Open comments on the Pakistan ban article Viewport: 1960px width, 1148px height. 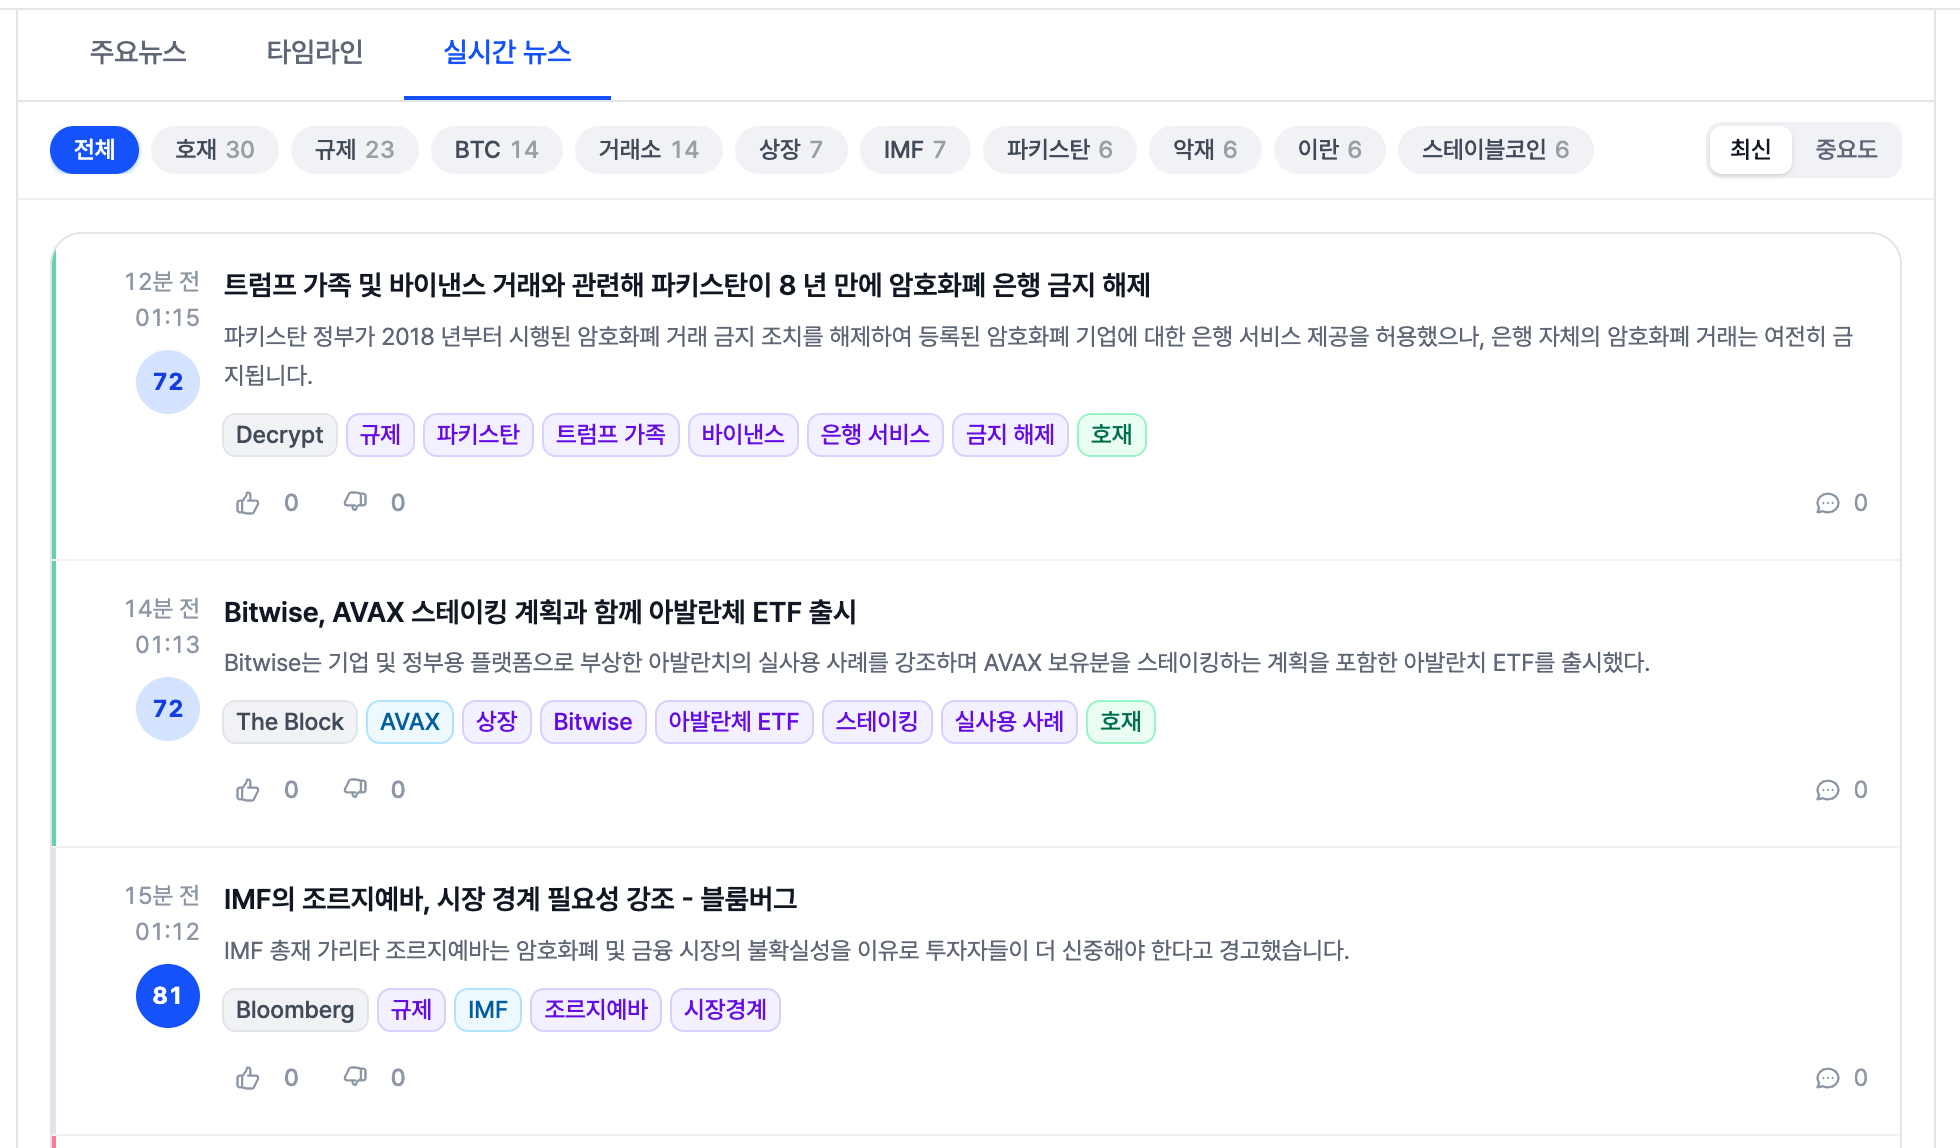(1828, 503)
